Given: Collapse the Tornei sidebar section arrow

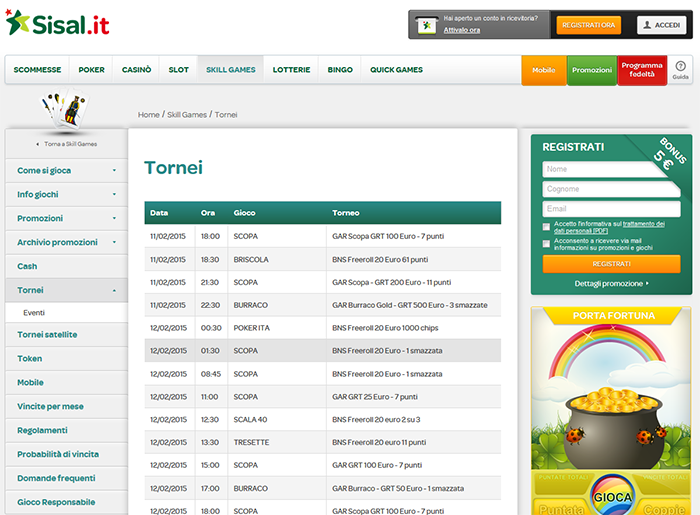Looking at the screenshot, I should (114, 291).
